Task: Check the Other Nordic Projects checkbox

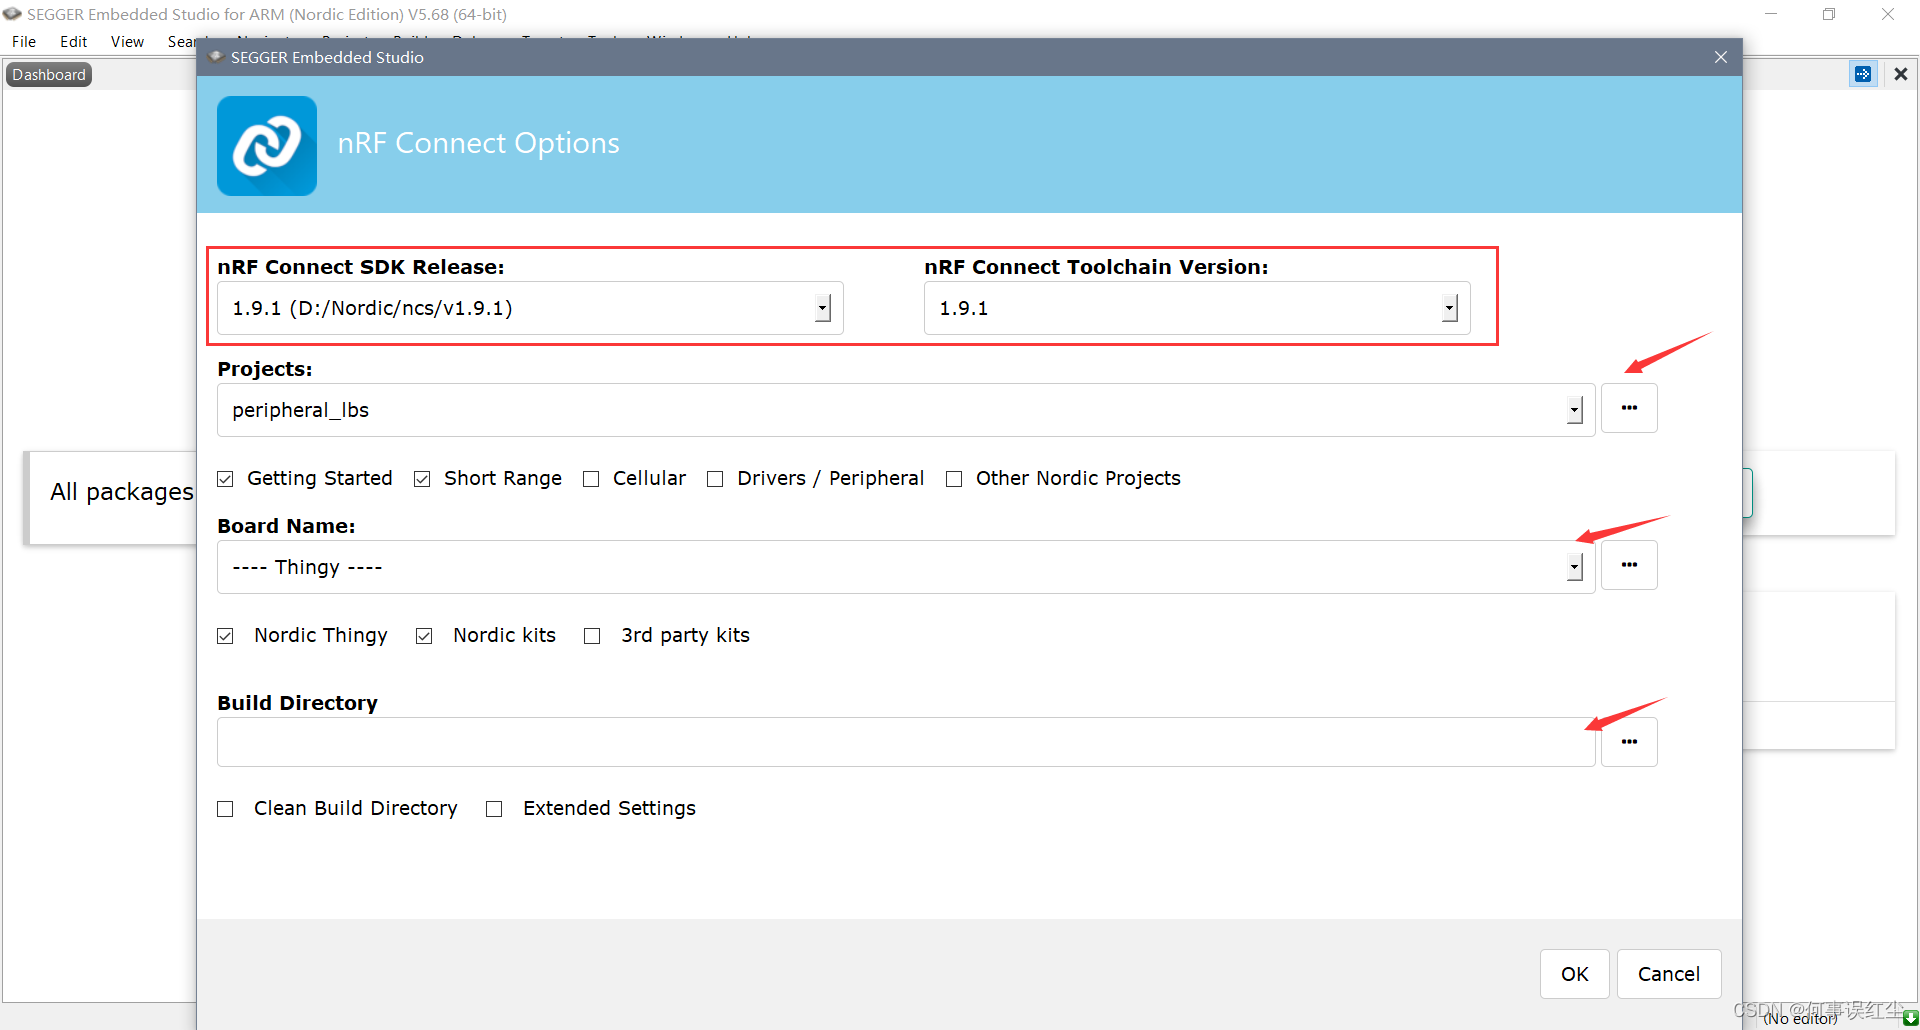Action: point(954,479)
